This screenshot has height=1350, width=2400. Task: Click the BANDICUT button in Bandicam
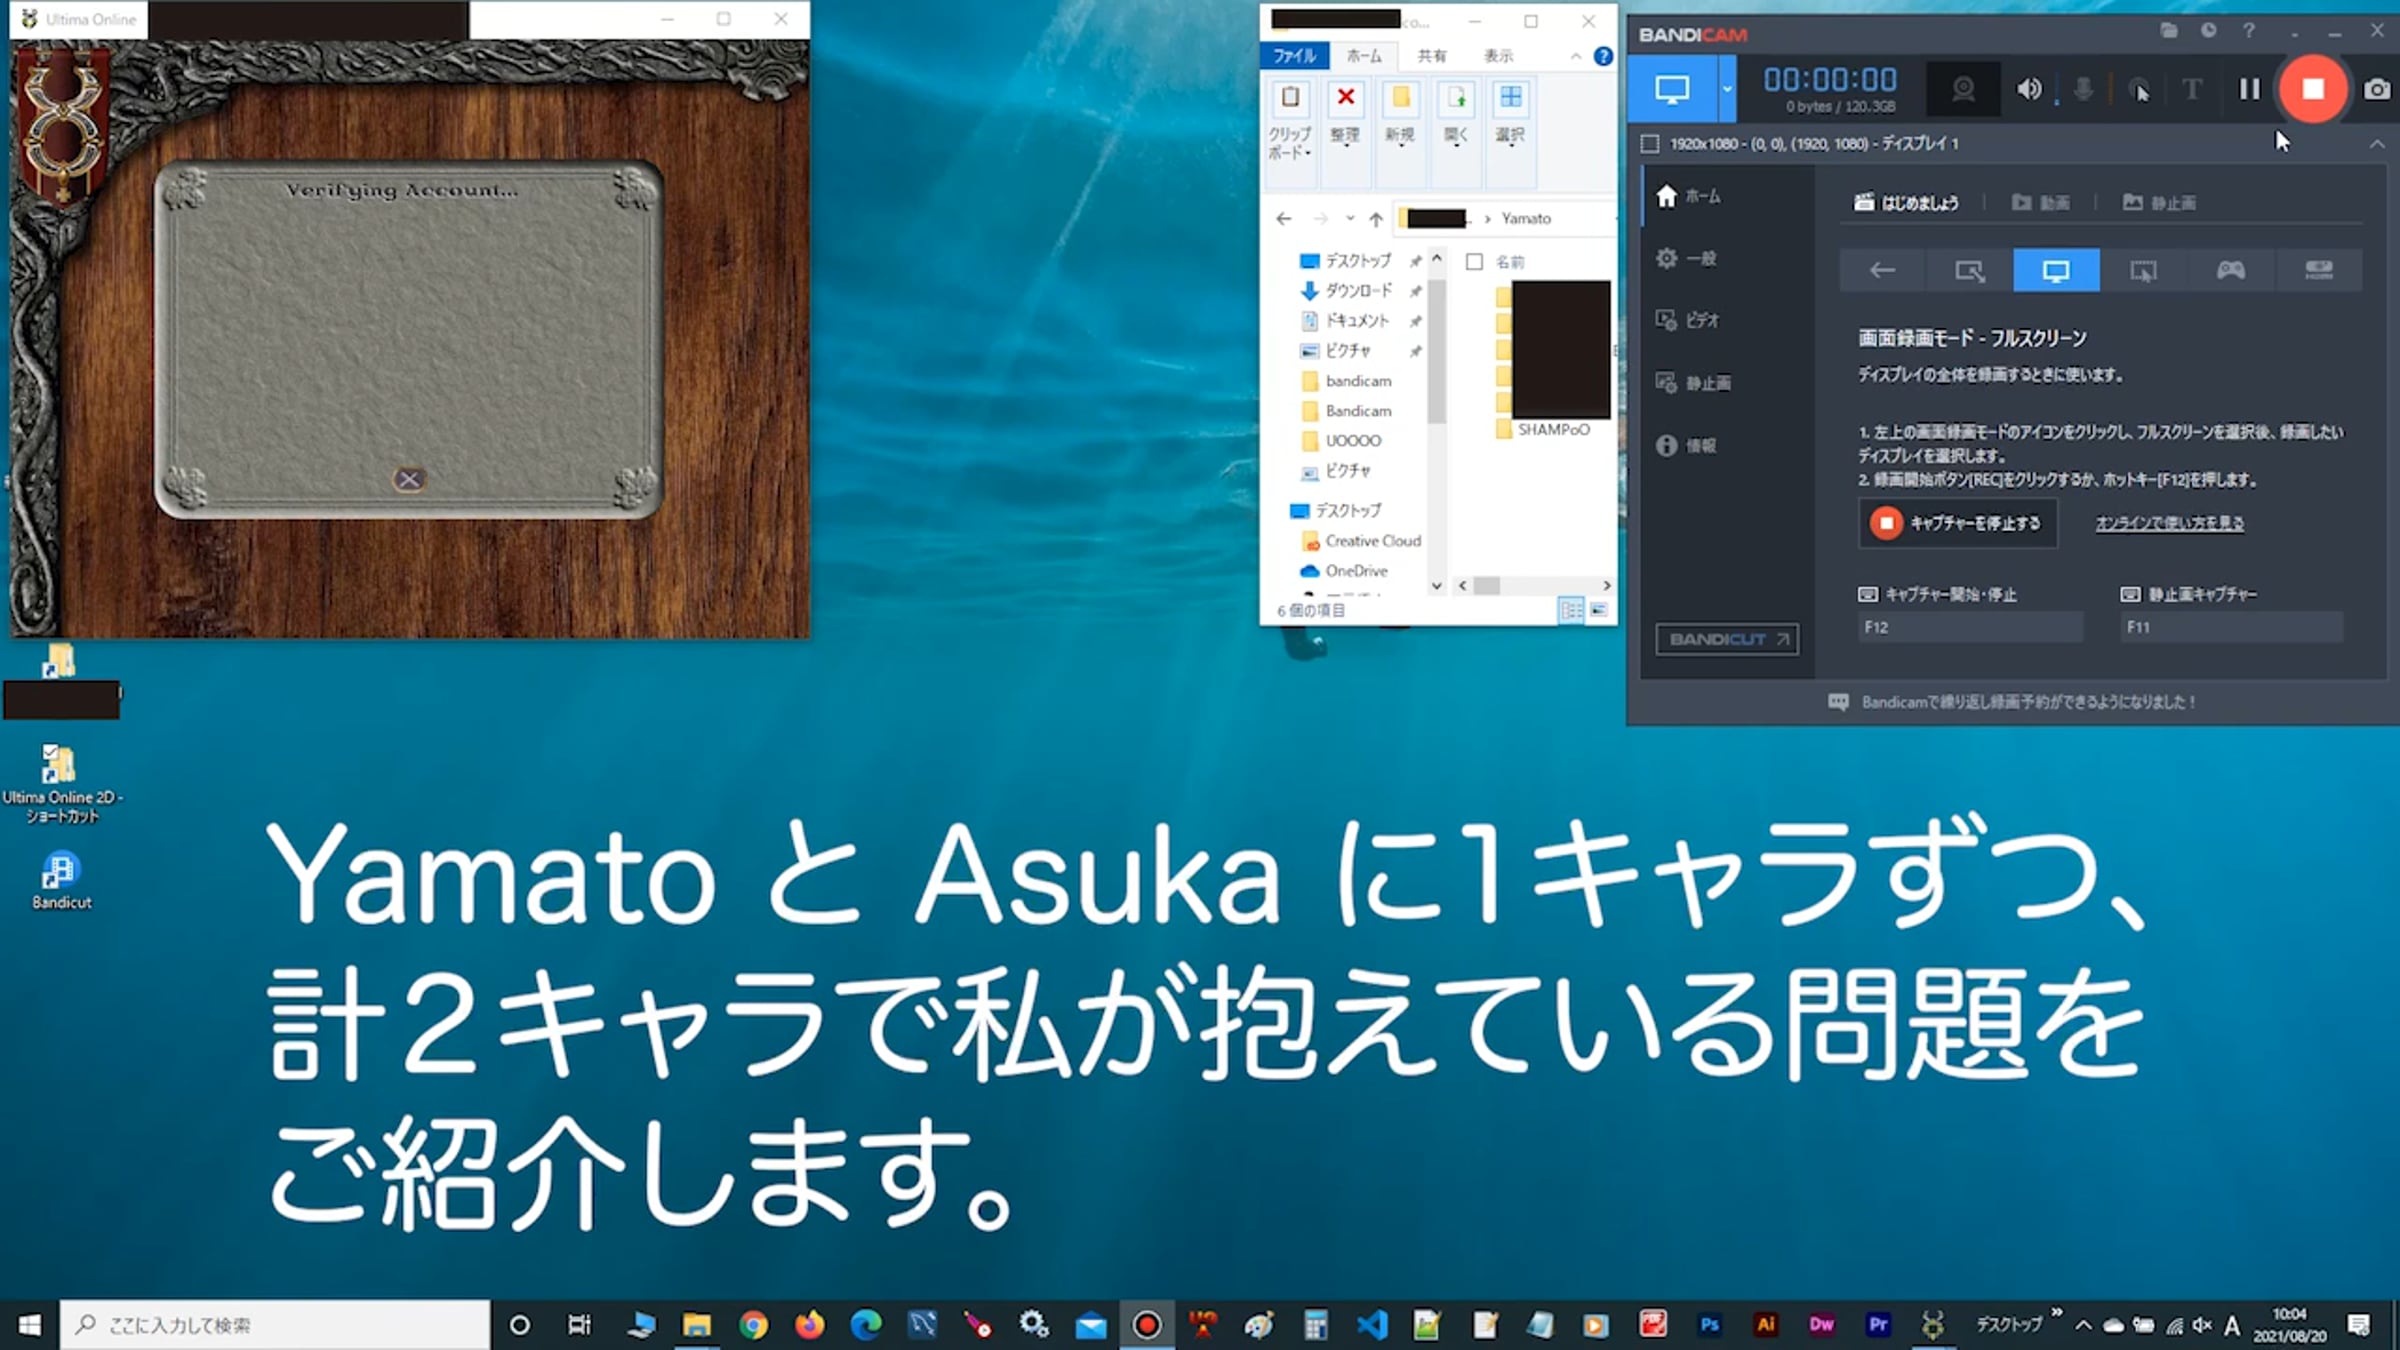pos(1727,639)
